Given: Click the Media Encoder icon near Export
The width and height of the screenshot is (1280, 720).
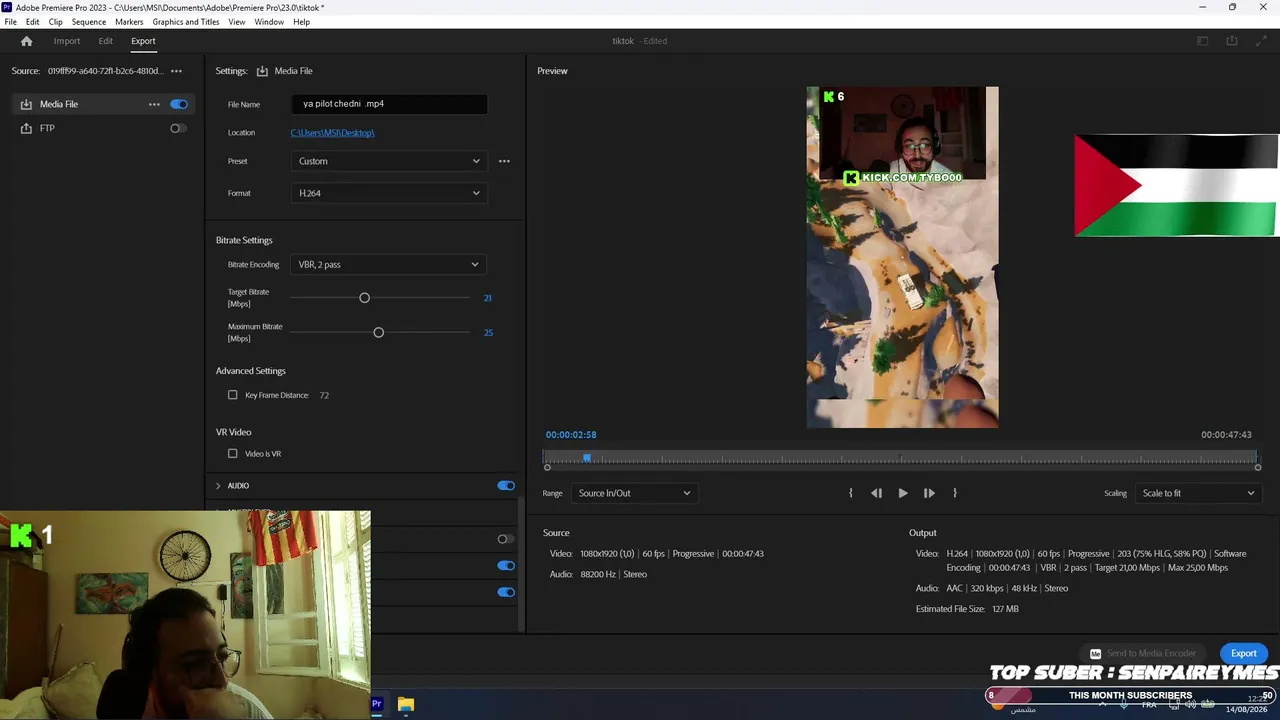Looking at the screenshot, I should [x=1095, y=654].
